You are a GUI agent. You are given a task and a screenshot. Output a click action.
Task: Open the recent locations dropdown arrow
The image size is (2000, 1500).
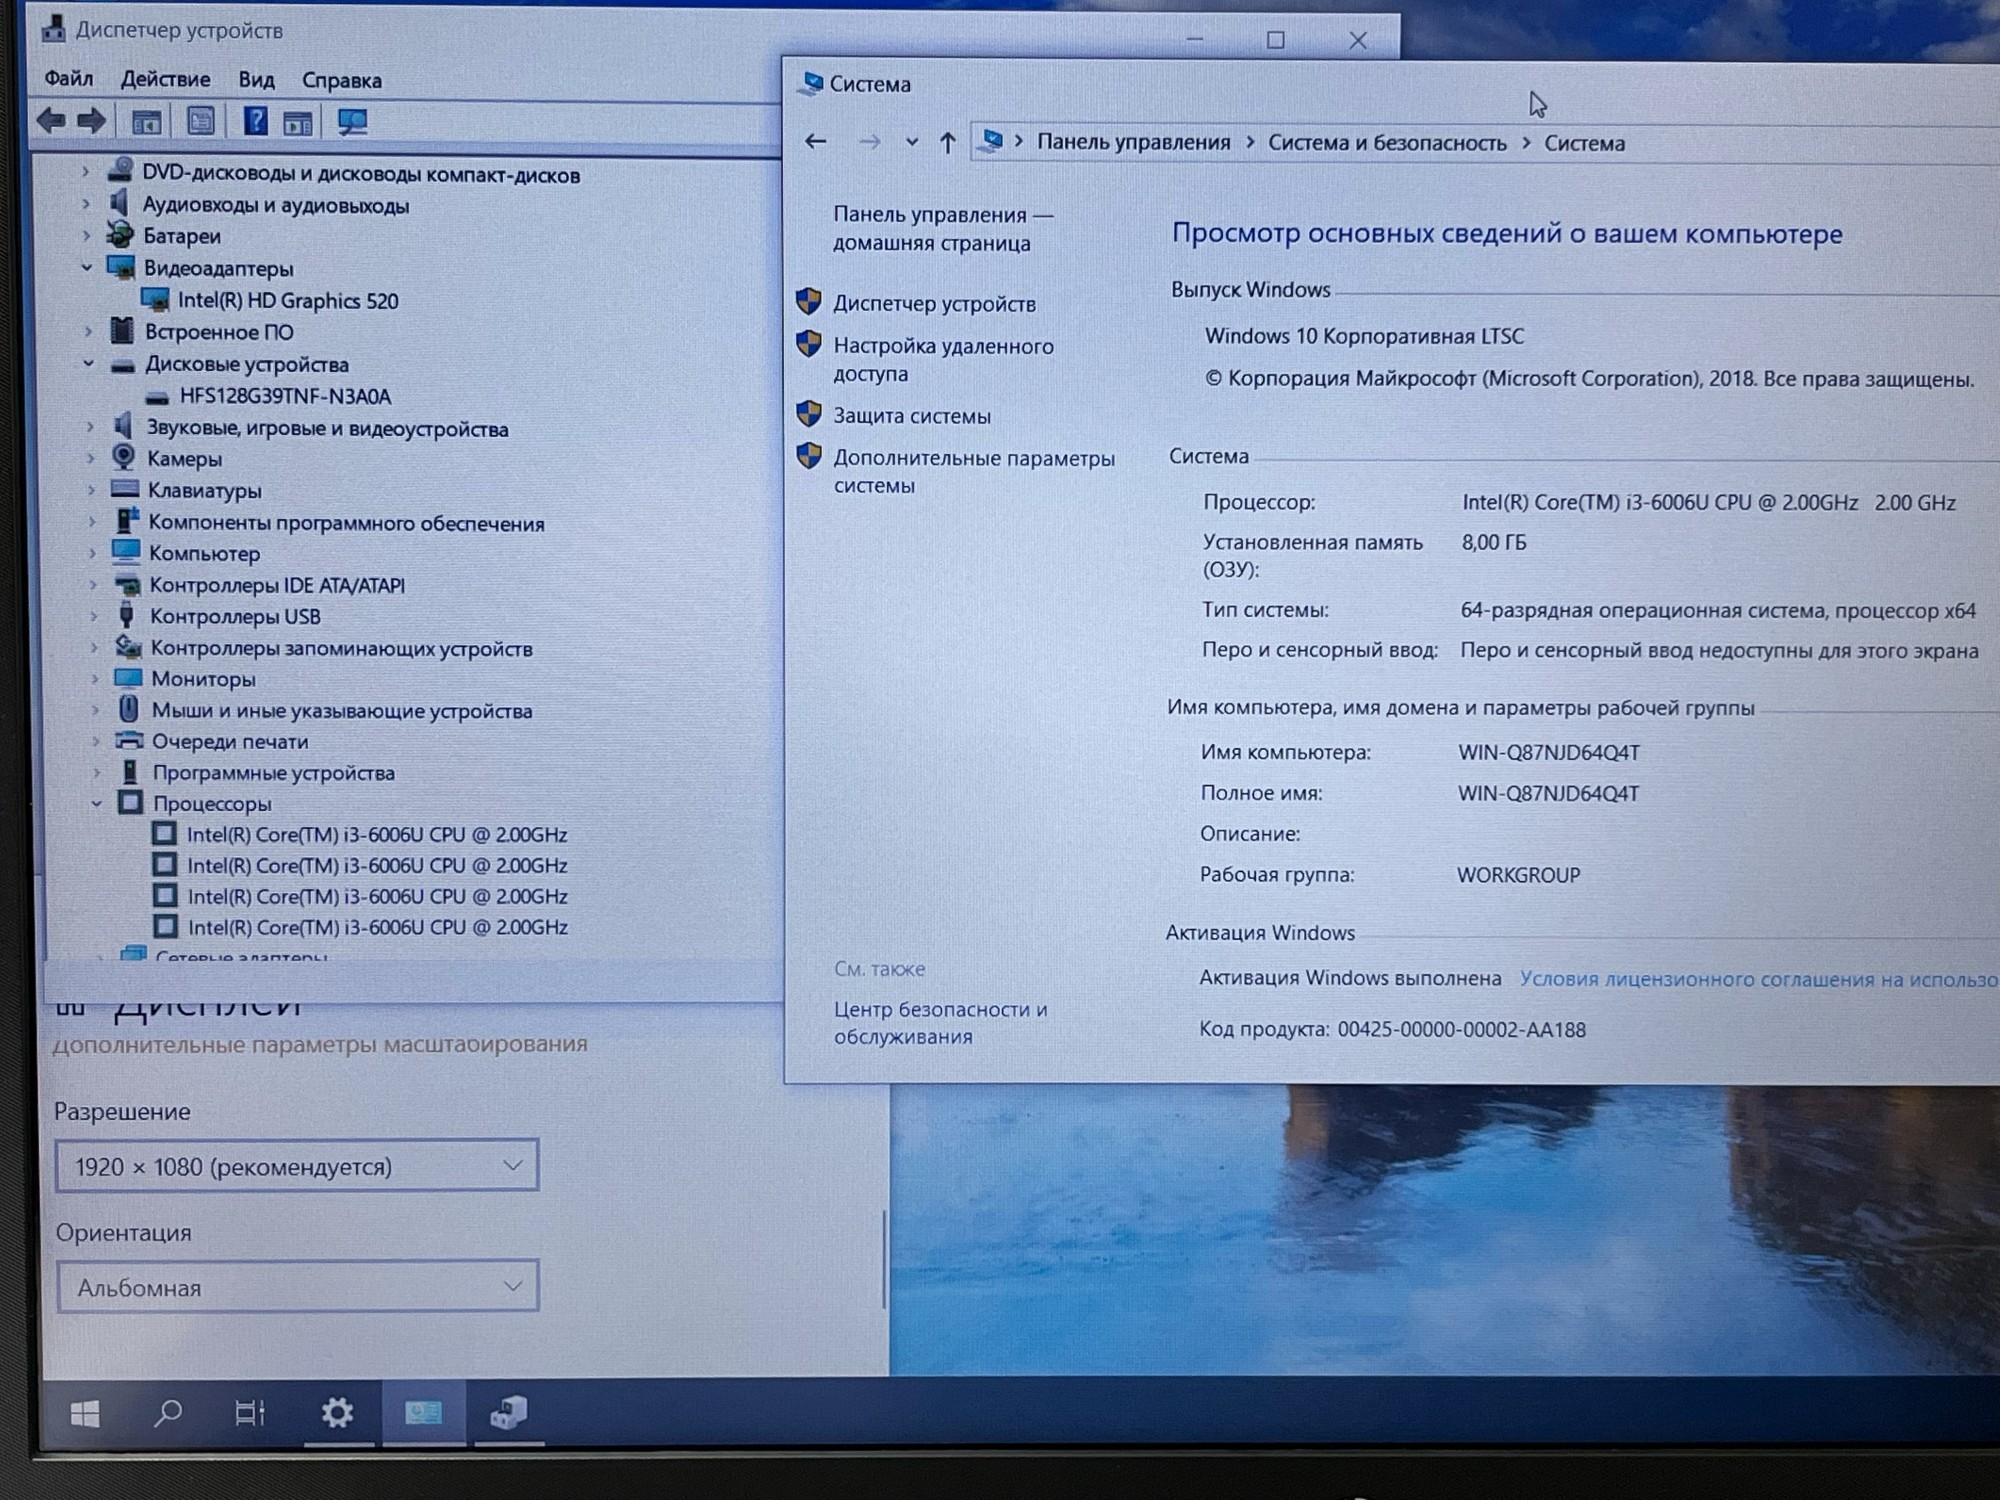(911, 142)
